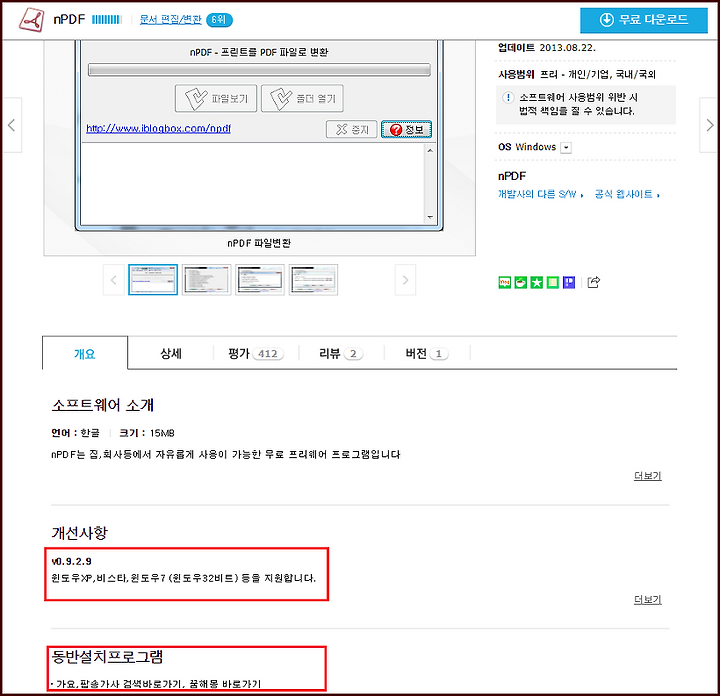Click the share icon beside social buttons

[x=593, y=282]
